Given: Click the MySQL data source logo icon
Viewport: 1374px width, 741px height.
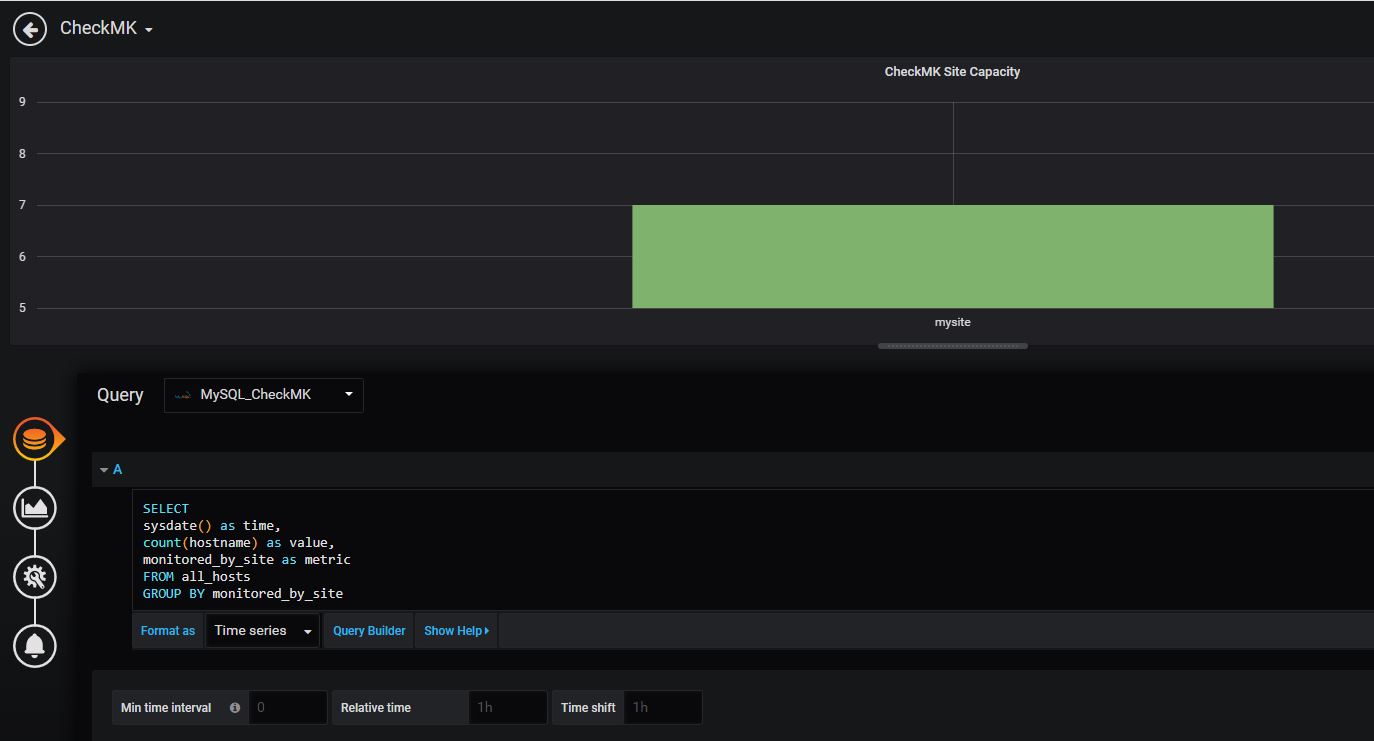Looking at the screenshot, I should [183, 395].
